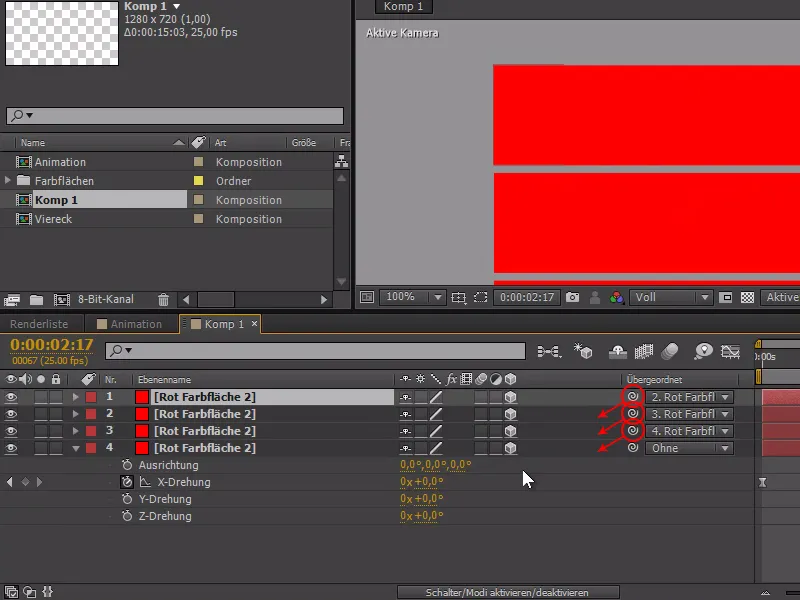Click the X-Drehung graph icon
The height and width of the screenshot is (600, 800).
click(145, 482)
